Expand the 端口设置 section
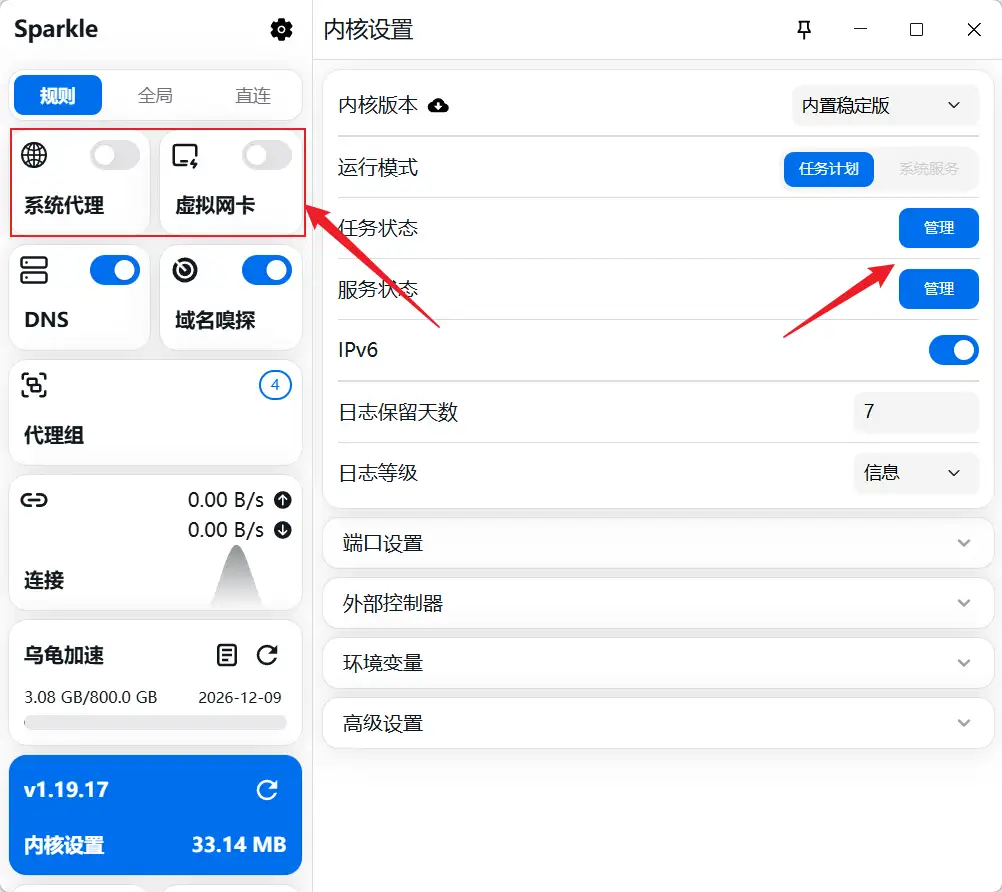The height and width of the screenshot is (892, 1002). click(650, 543)
